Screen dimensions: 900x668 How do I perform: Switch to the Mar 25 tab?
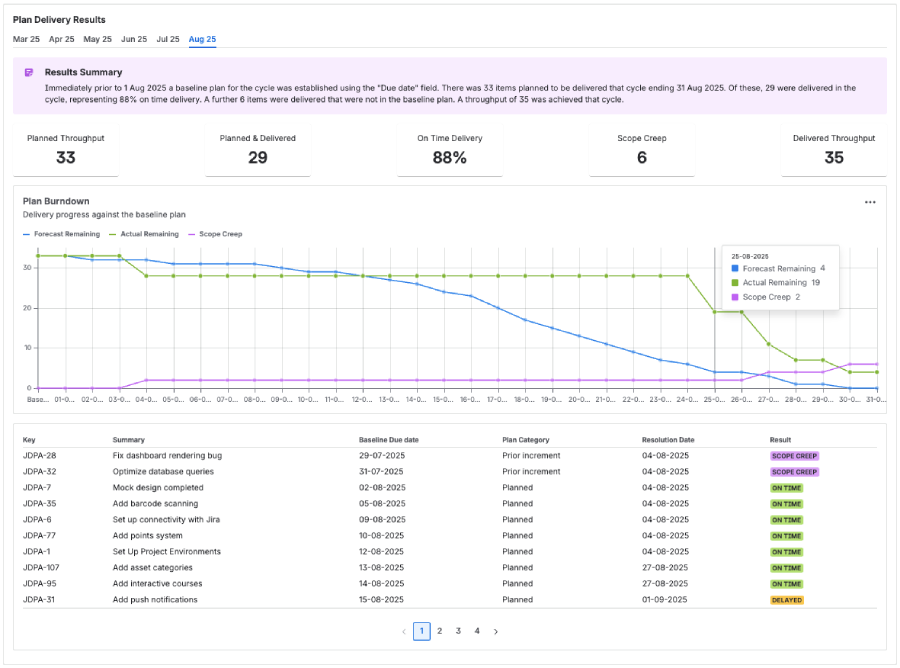pyautogui.click(x=26, y=39)
